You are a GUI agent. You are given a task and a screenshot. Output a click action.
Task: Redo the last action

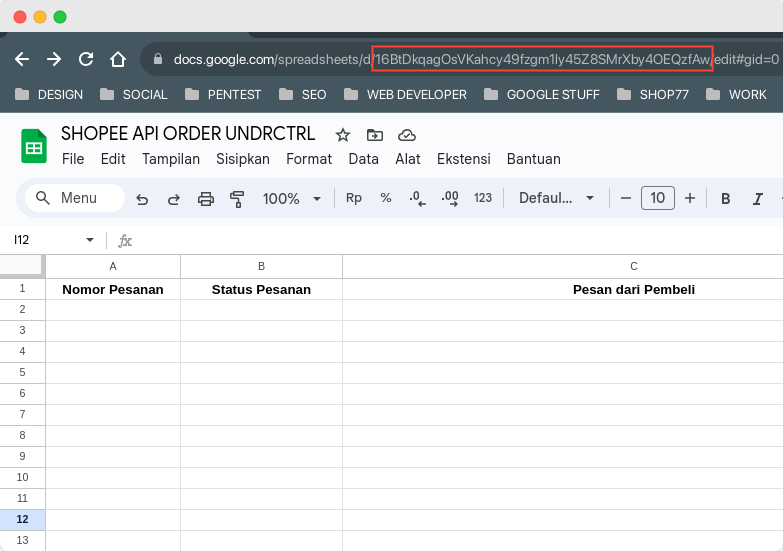coord(173,199)
